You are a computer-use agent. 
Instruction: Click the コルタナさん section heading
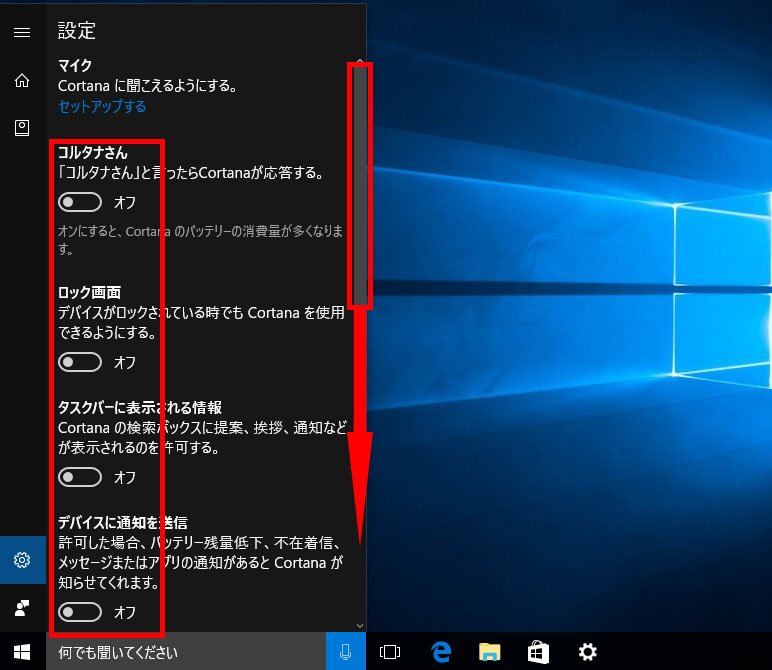coord(93,153)
